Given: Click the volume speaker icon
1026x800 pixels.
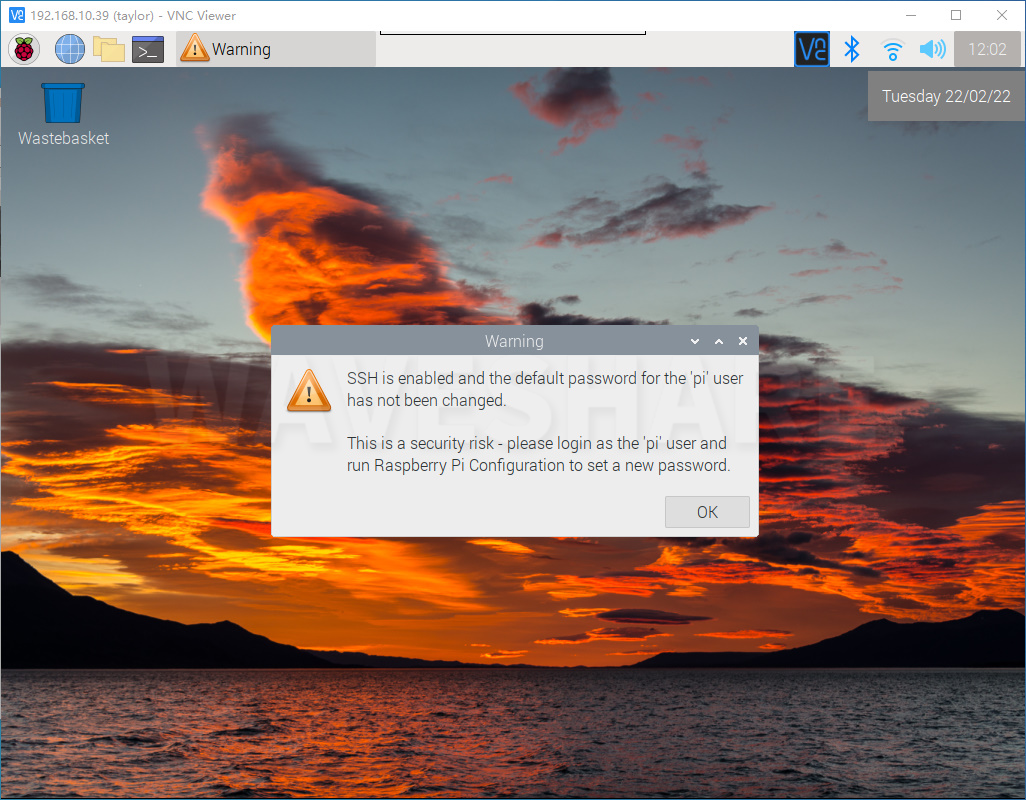Looking at the screenshot, I should (x=932, y=49).
